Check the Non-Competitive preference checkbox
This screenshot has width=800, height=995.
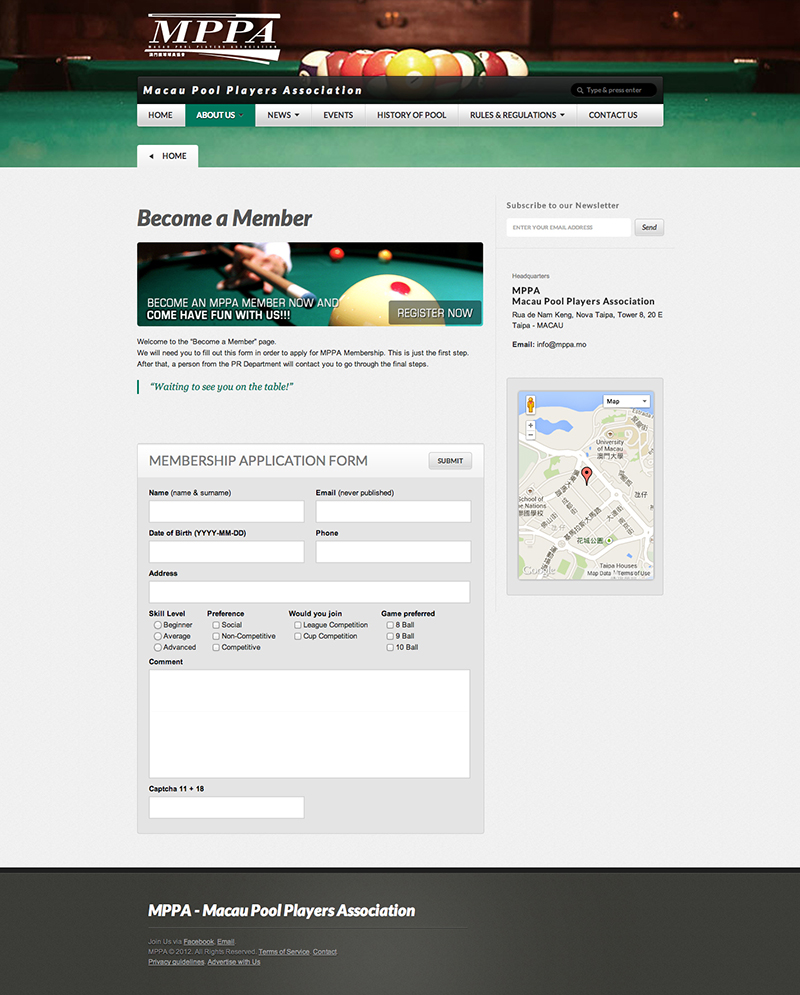click(217, 636)
